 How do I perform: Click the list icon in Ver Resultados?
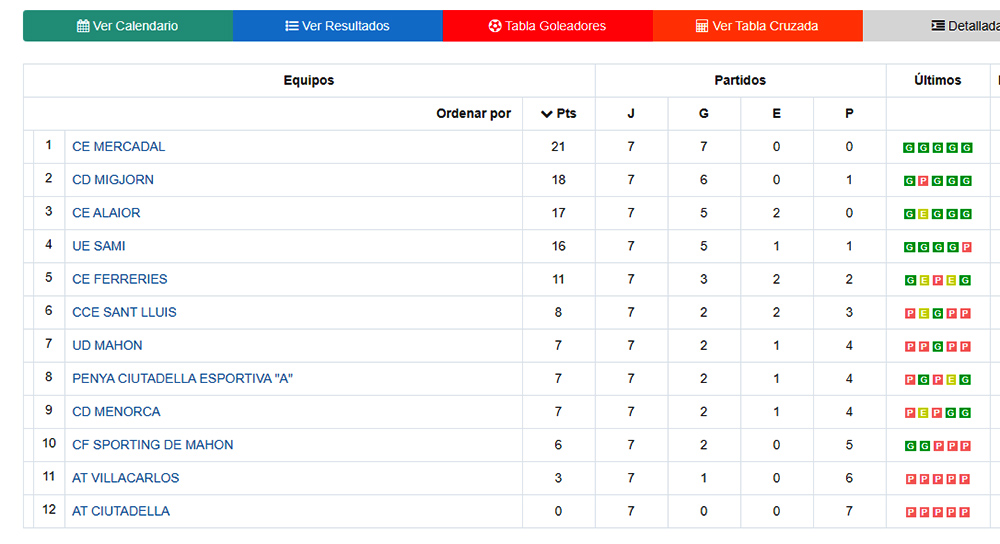click(292, 26)
